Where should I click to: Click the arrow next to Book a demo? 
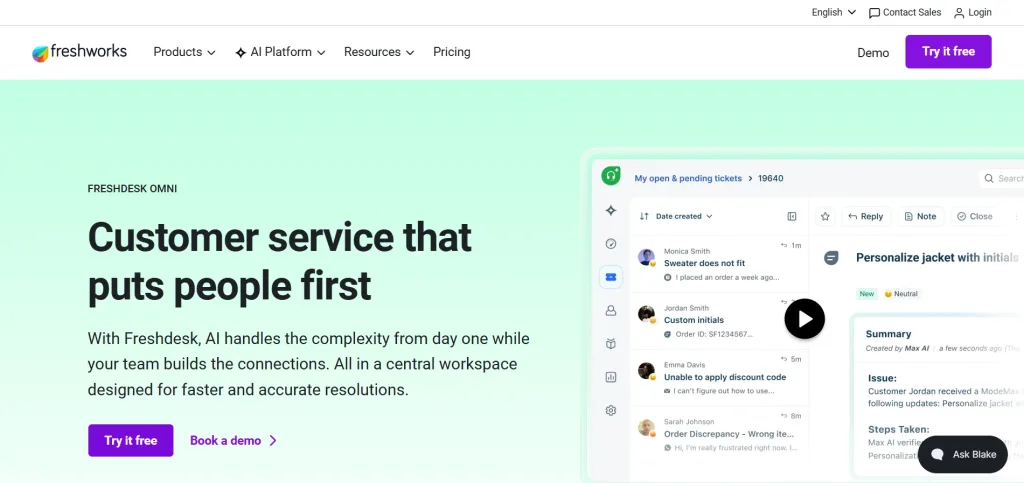tap(273, 441)
